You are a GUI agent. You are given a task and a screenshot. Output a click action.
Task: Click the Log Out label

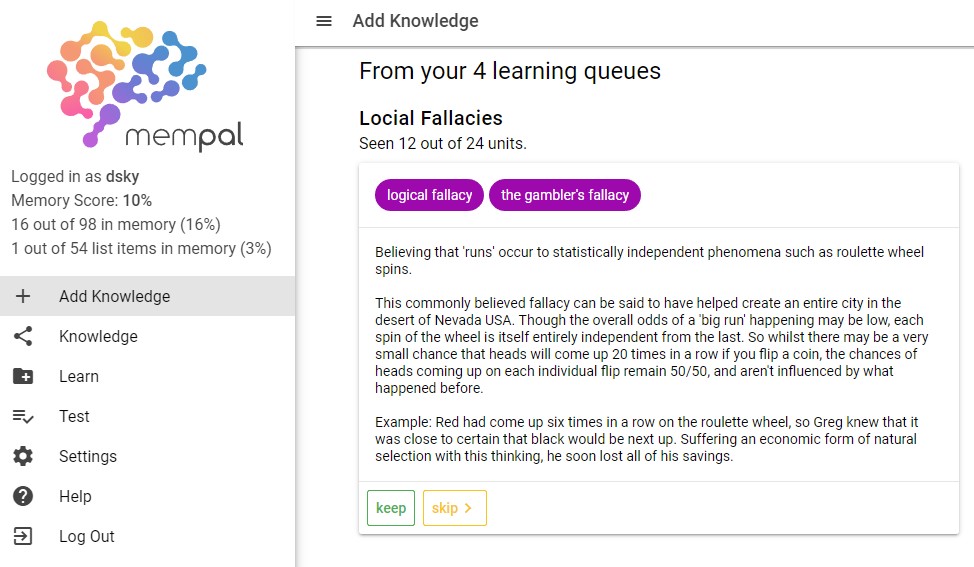pos(87,536)
